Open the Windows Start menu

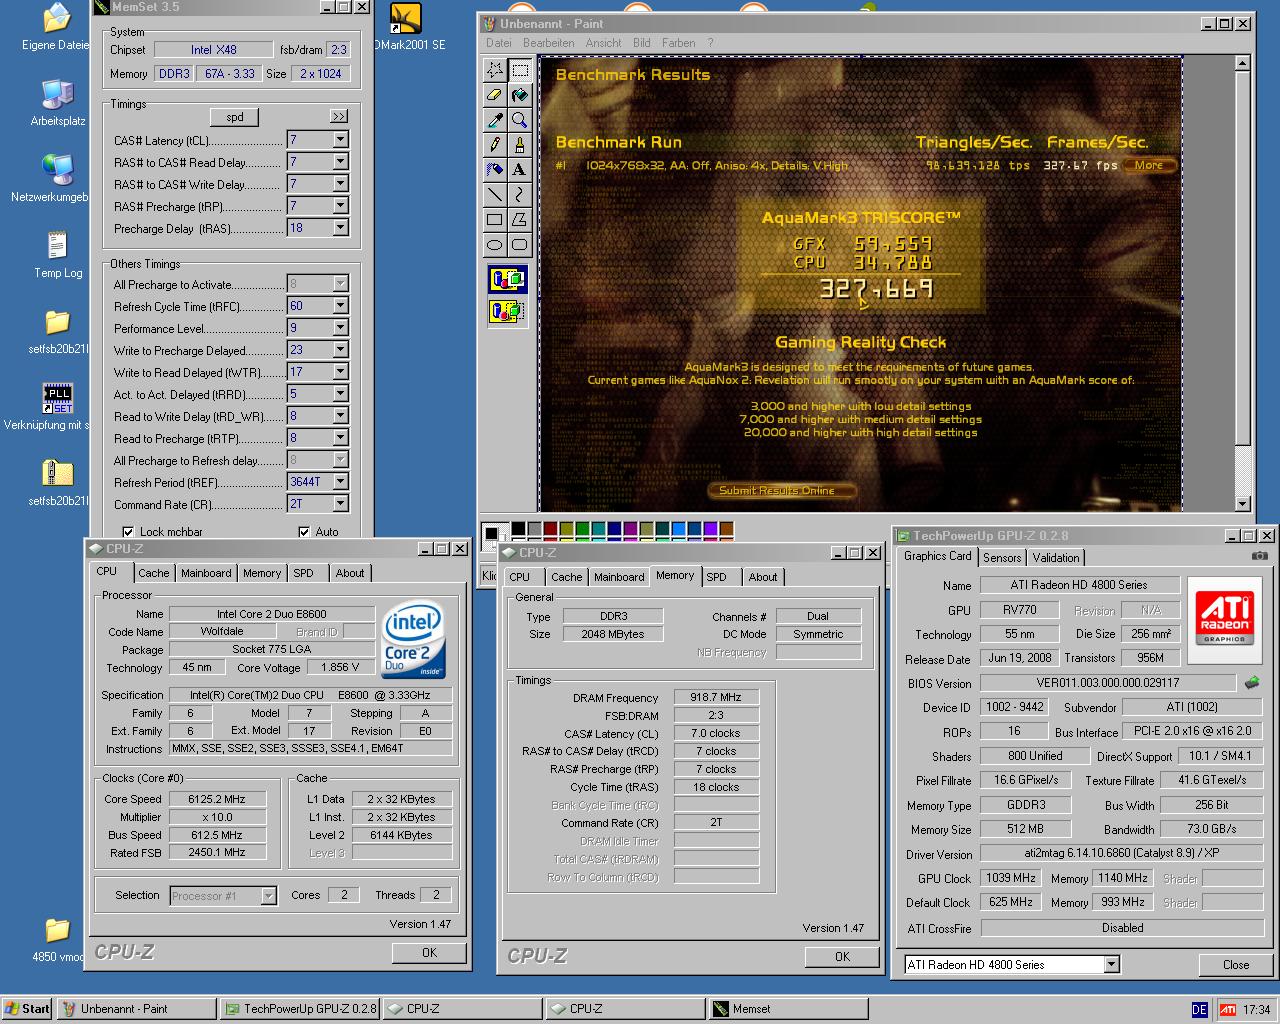pos(27,1009)
